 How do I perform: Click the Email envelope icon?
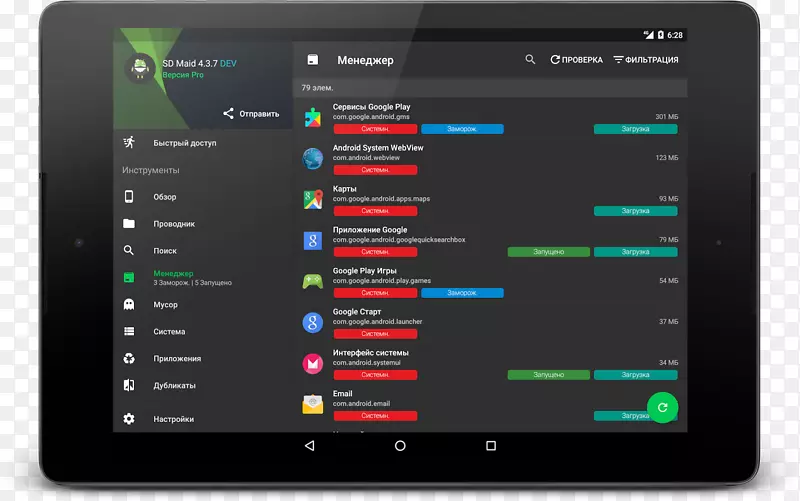(x=313, y=405)
